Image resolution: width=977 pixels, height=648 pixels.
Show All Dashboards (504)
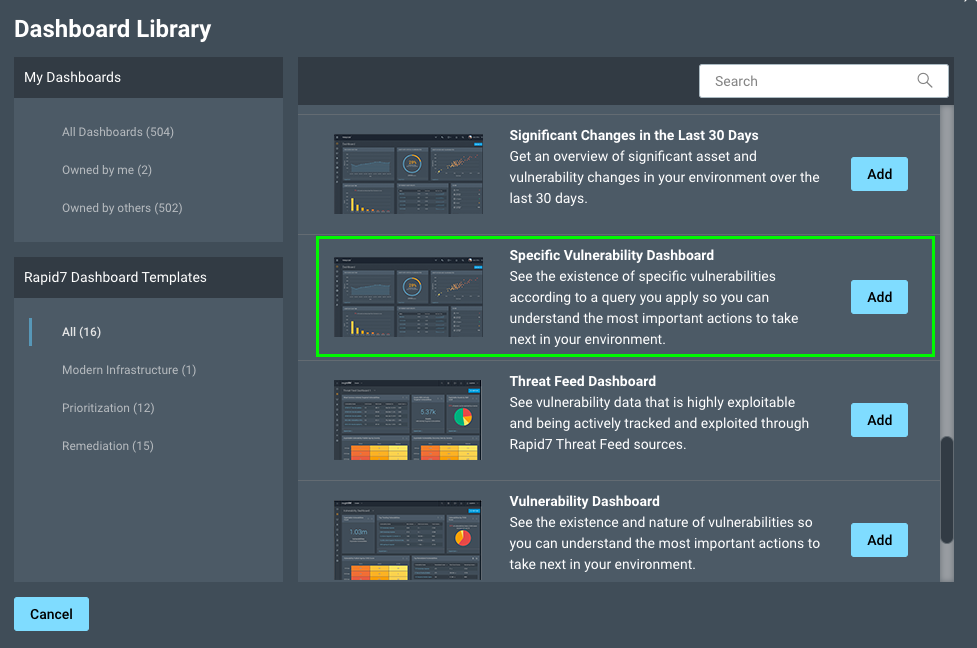[x=118, y=132]
